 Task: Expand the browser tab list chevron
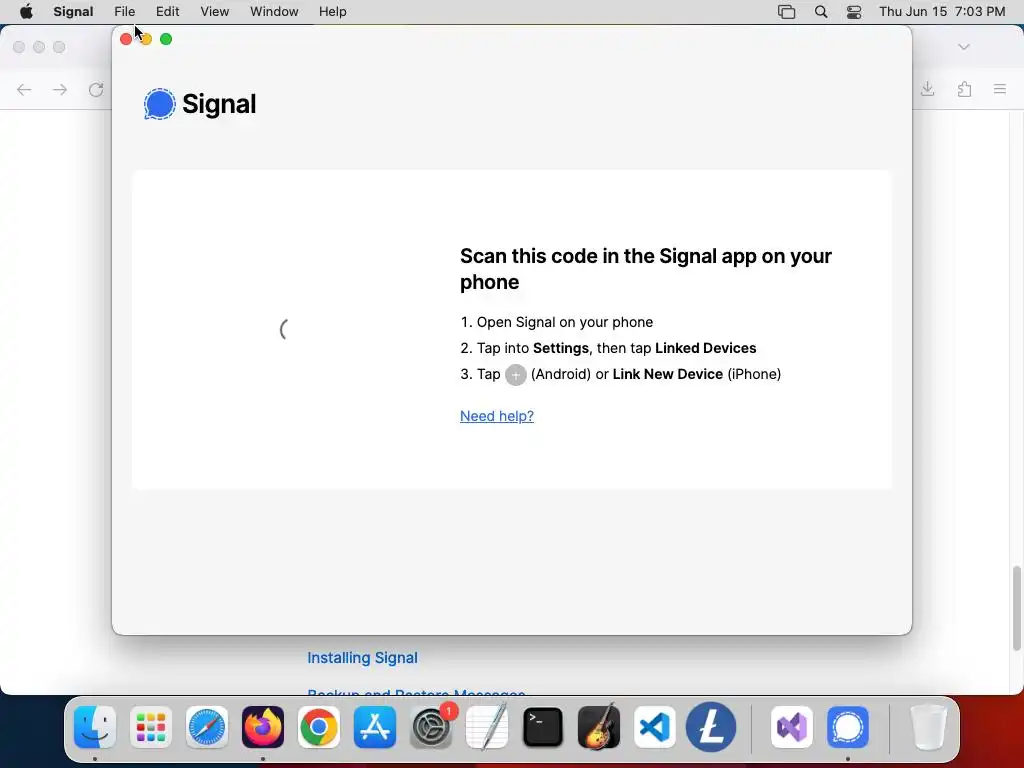(x=964, y=47)
